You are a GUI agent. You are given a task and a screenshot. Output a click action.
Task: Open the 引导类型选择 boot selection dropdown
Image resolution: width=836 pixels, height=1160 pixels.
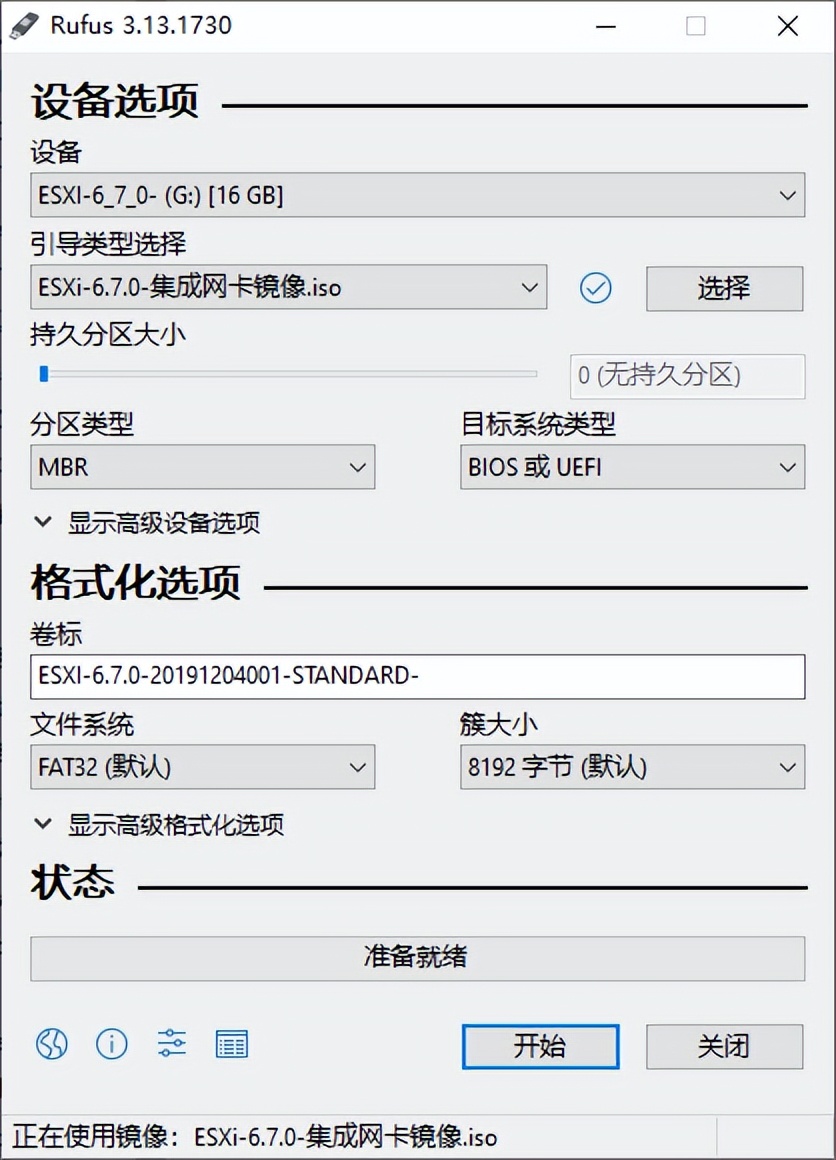click(288, 287)
